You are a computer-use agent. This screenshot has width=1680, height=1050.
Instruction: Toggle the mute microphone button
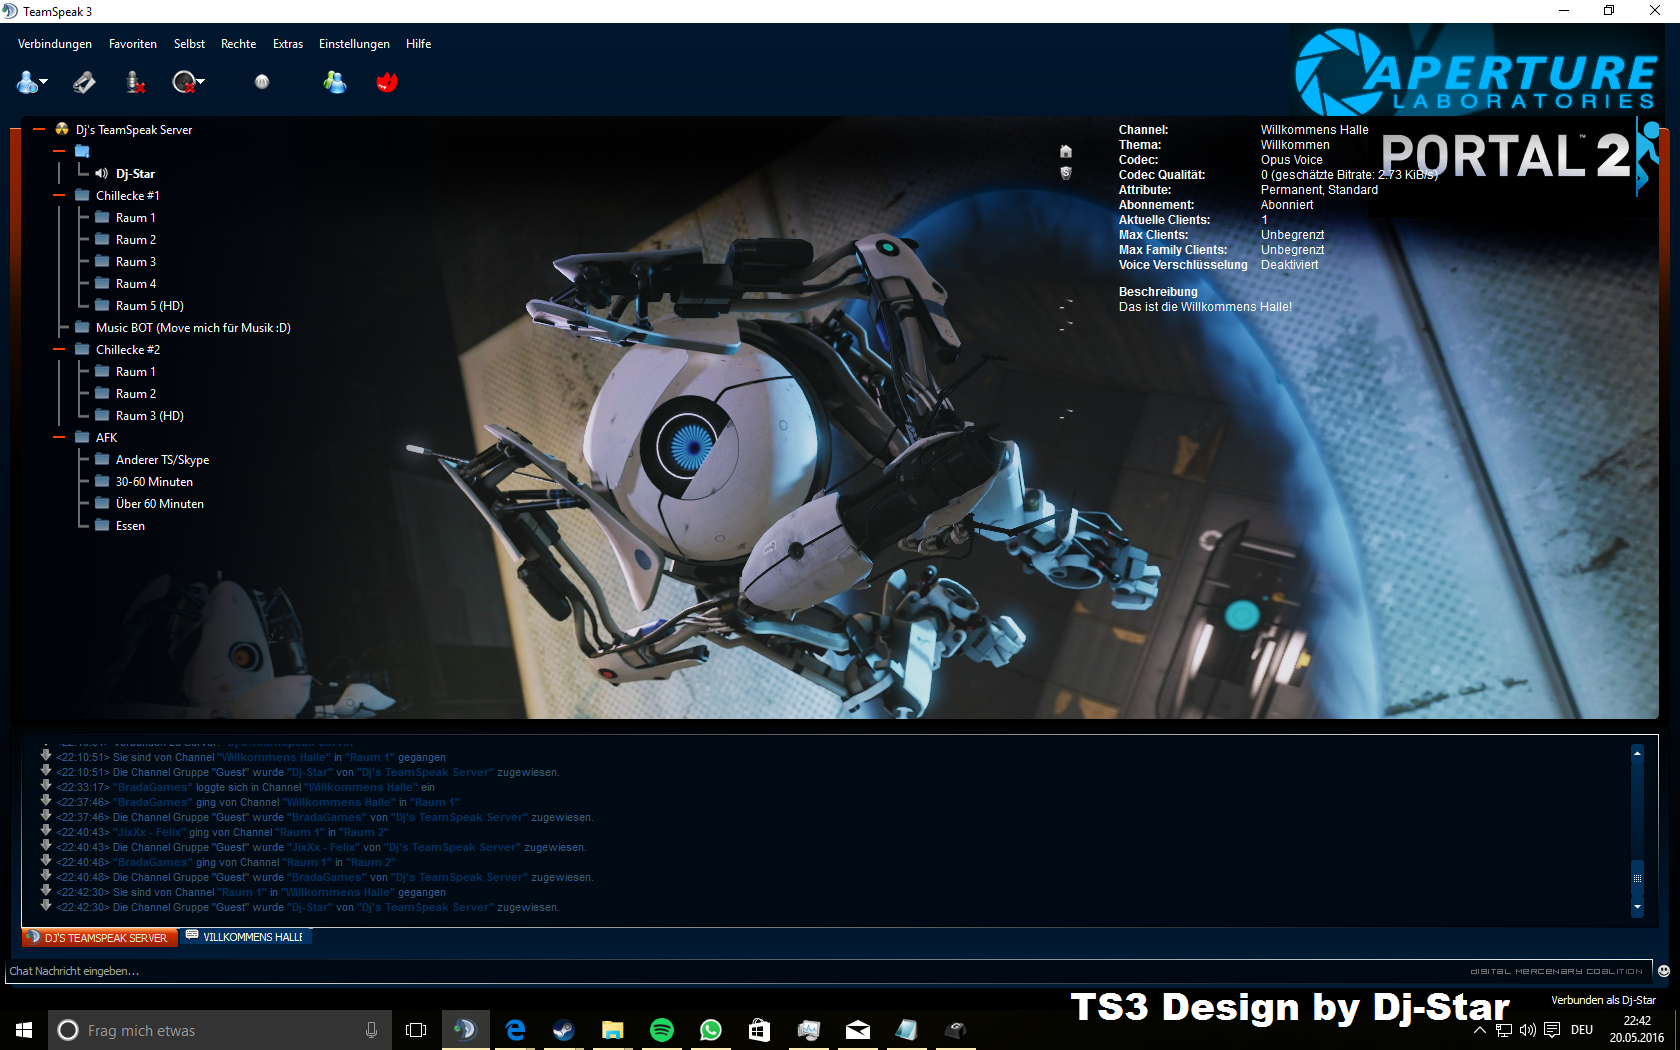136,82
